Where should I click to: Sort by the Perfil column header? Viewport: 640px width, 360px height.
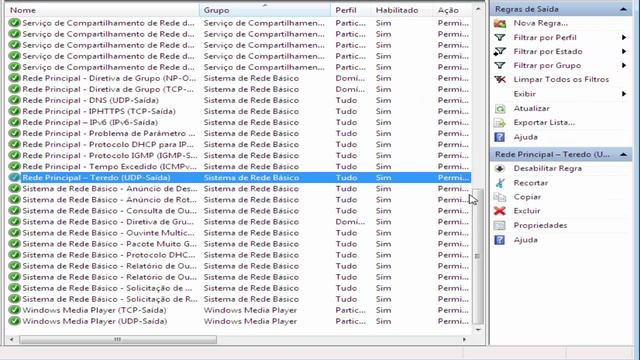(x=351, y=10)
